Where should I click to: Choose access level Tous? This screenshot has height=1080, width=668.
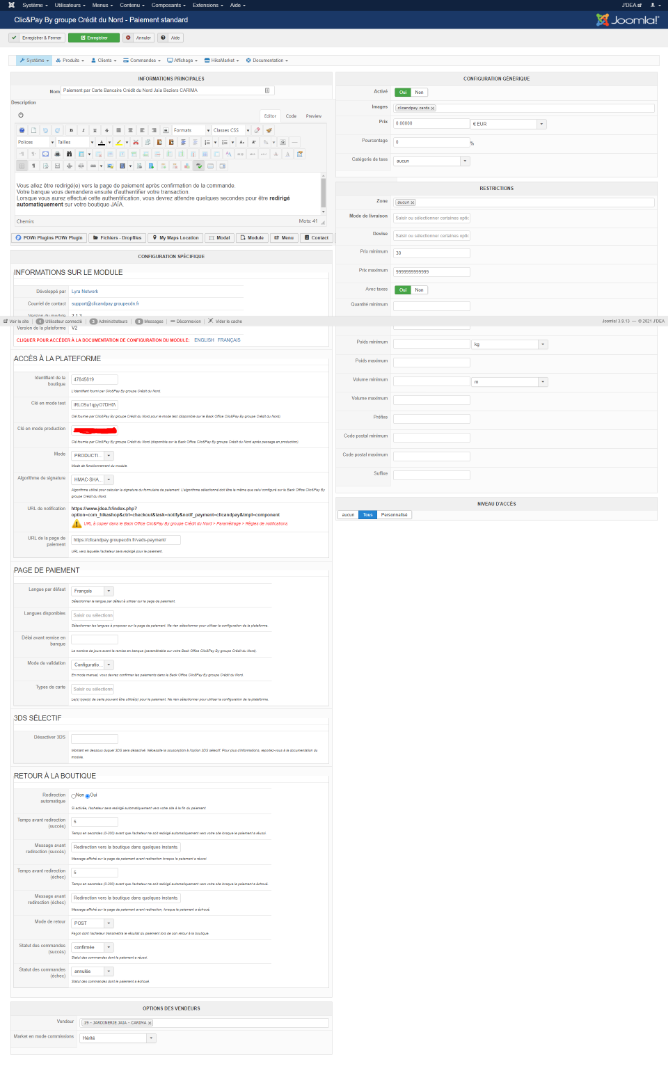click(368, 515)
